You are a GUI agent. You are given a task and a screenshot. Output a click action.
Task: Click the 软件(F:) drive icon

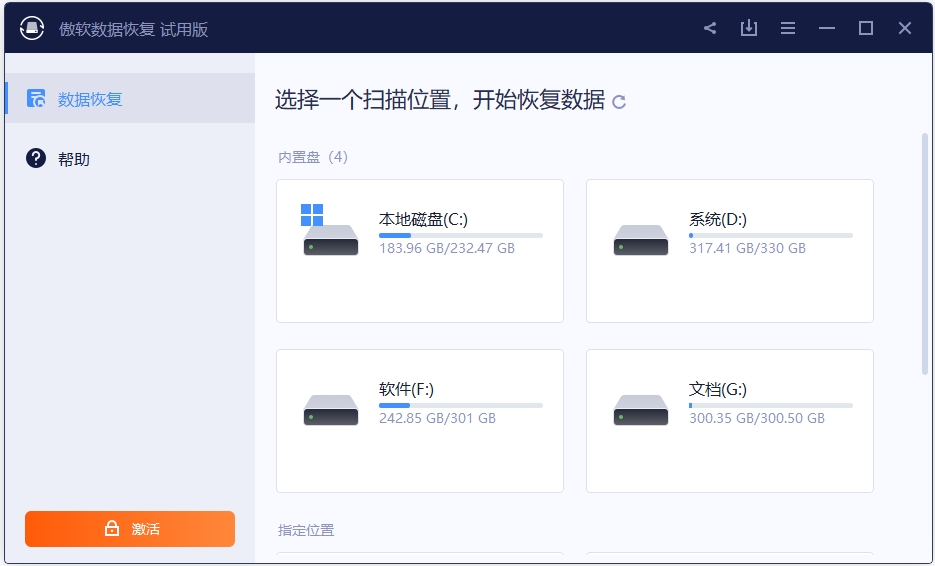(330, 410)
